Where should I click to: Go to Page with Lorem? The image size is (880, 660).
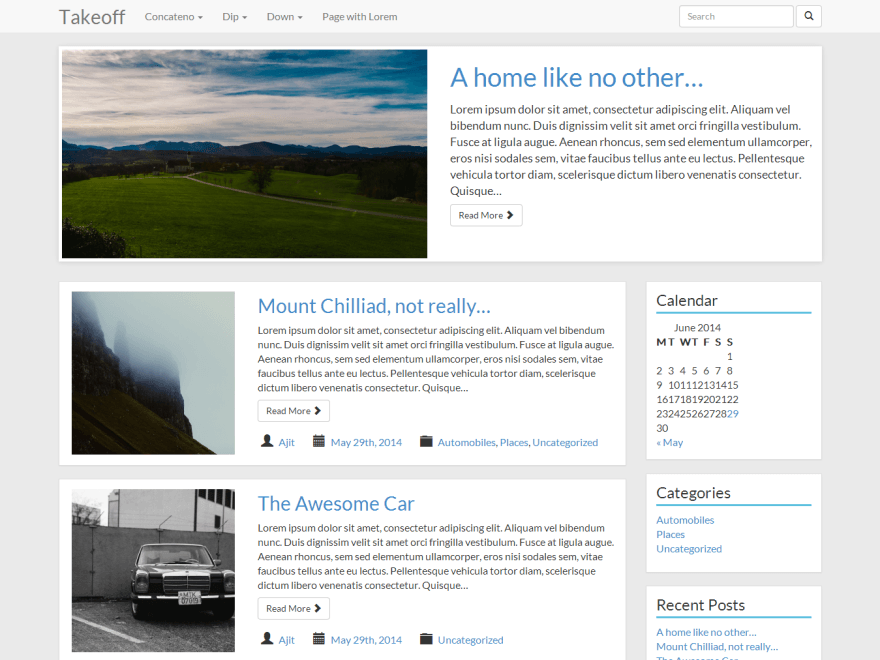coord(359,17)
